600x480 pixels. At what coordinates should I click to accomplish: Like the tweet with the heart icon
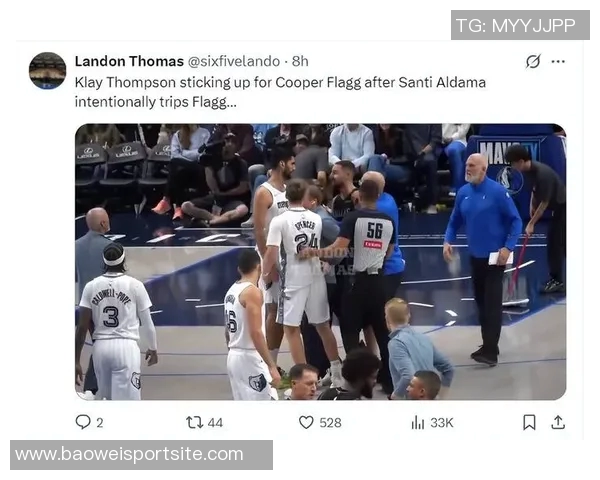(x=306, y=423)
